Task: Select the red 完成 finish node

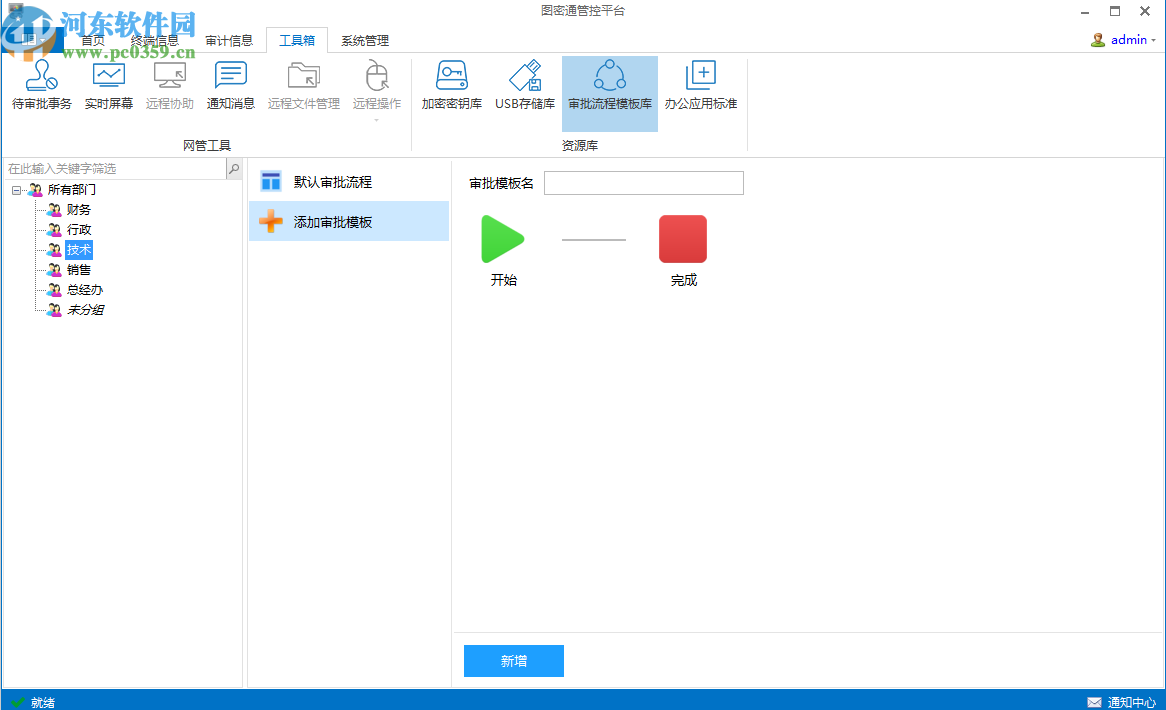Action: click(x=683, y=238)
